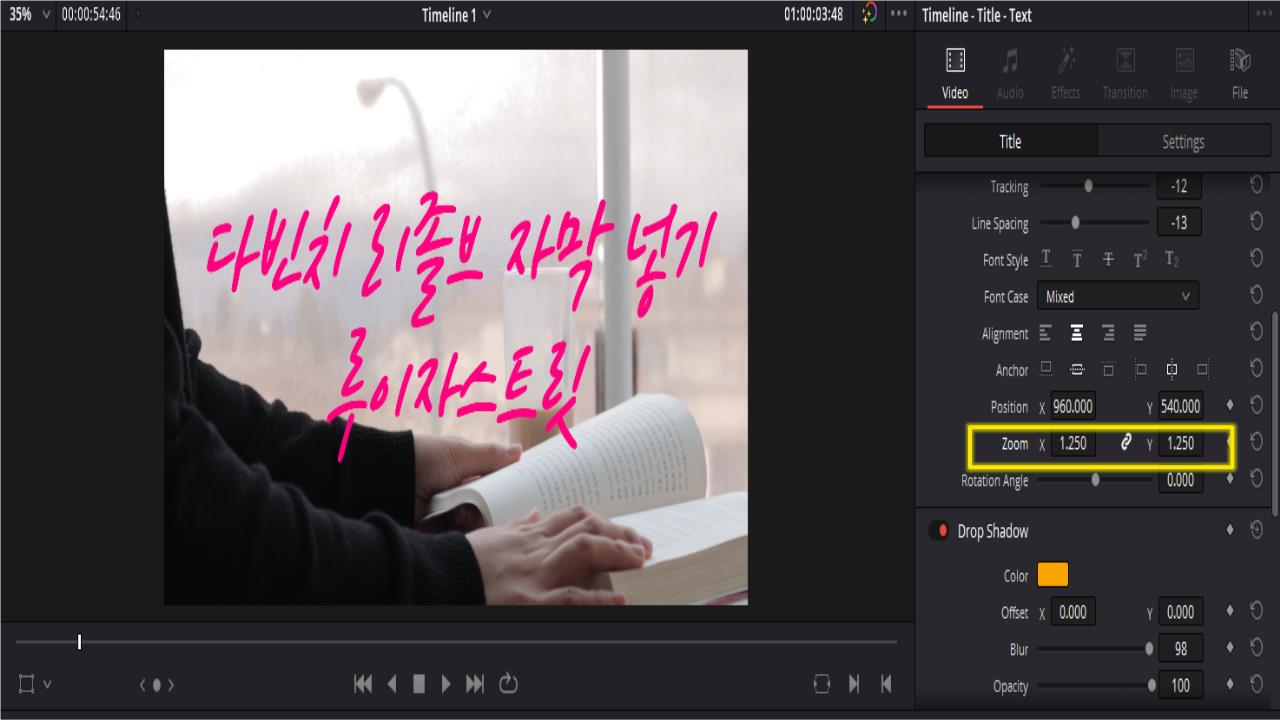Click Tracking value field -12
Image resolution: width=1280 pixels, height=720 pixels.
[1180, 186]
